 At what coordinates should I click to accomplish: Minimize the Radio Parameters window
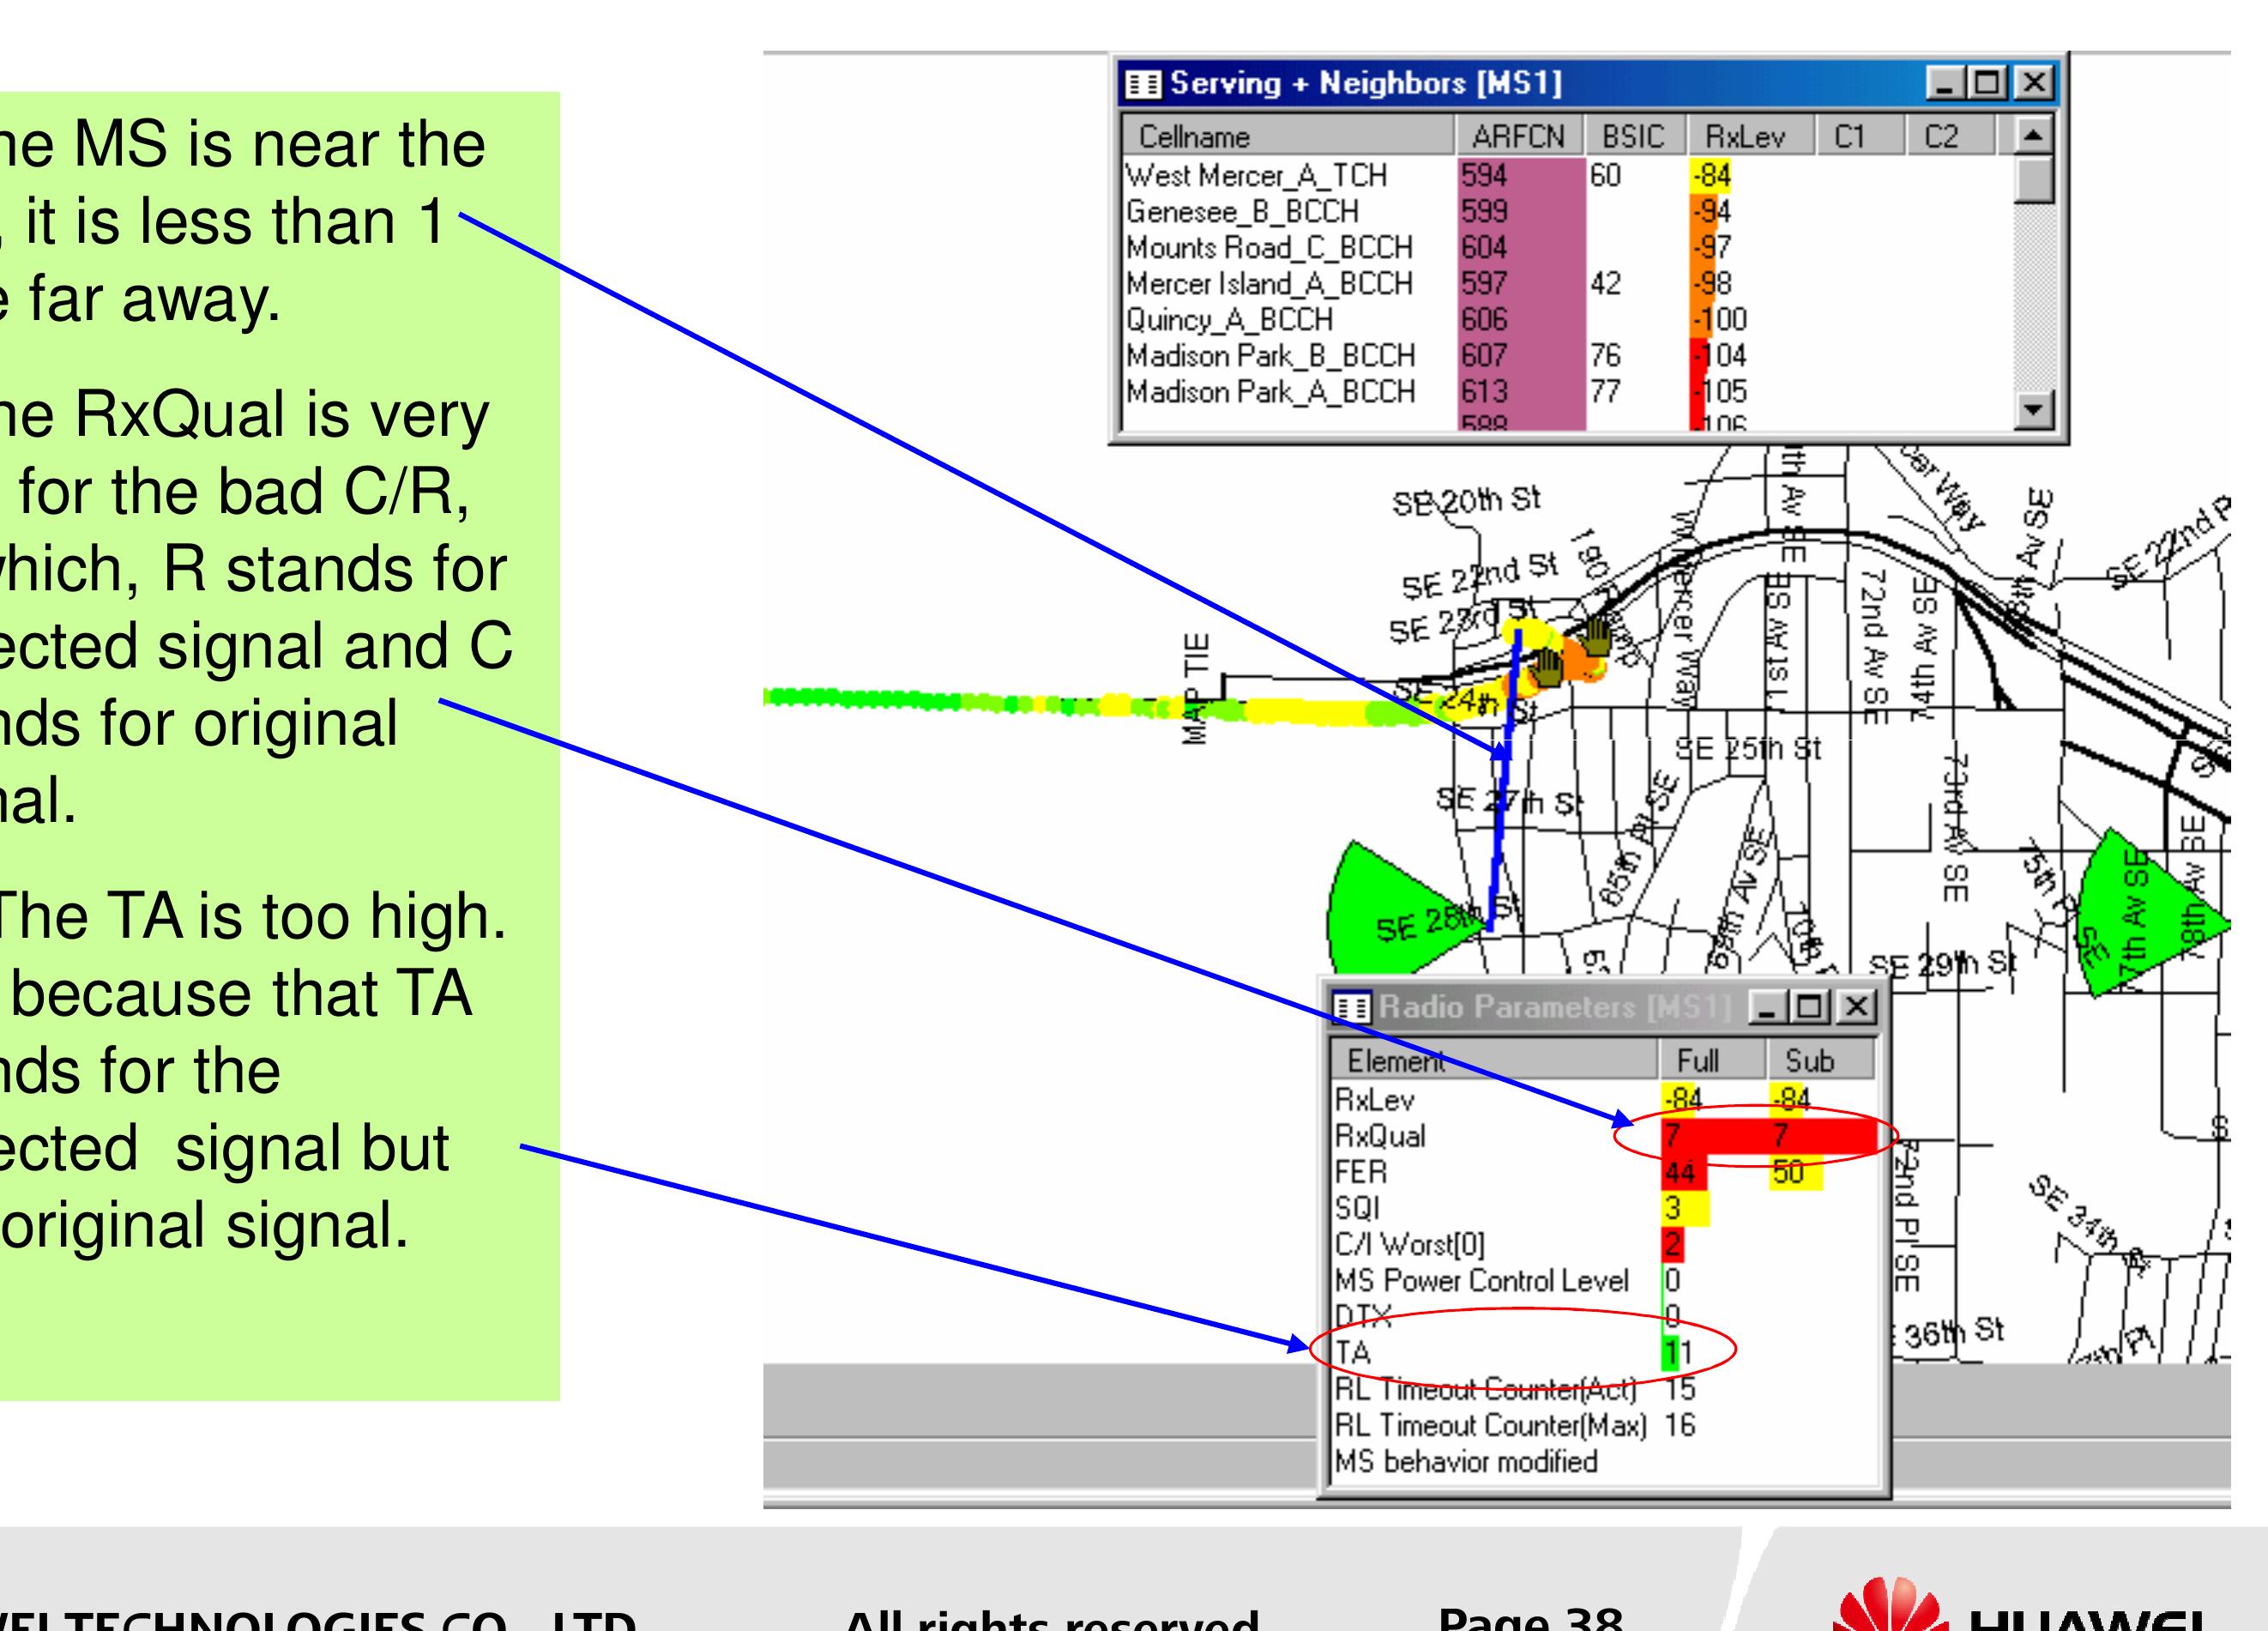coord(1769,1006)
